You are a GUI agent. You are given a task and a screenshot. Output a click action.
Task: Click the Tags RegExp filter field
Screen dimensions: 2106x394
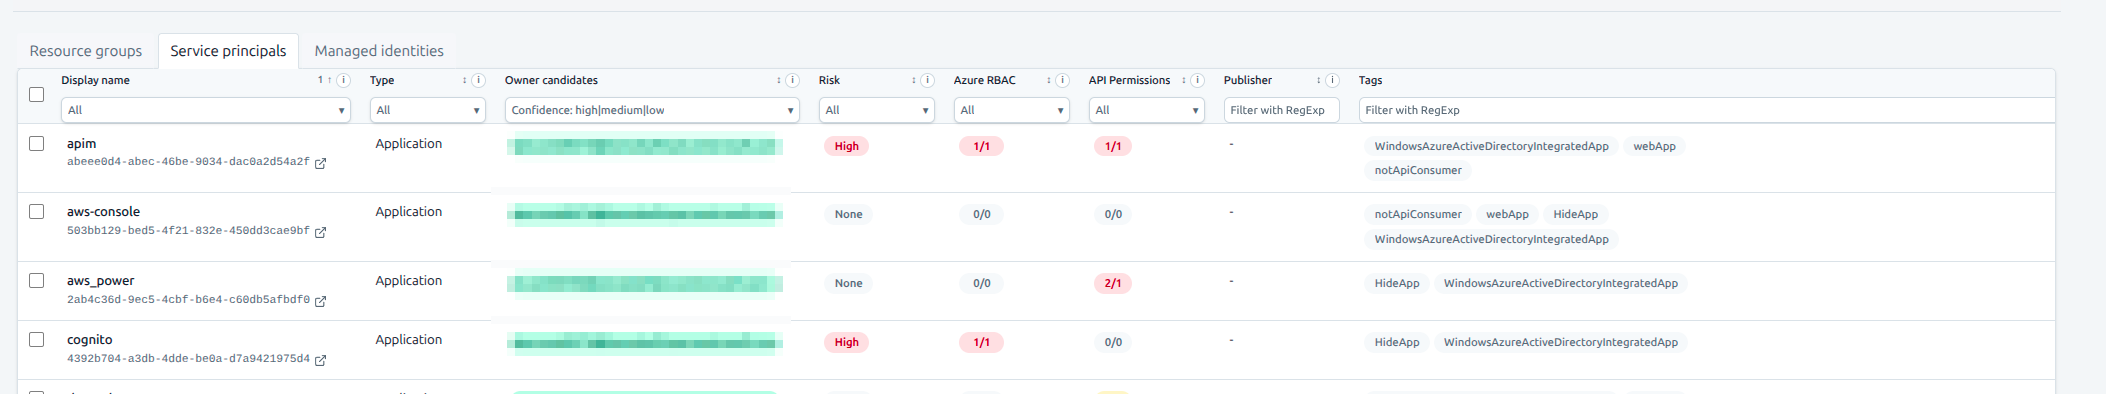(1706, 110)
